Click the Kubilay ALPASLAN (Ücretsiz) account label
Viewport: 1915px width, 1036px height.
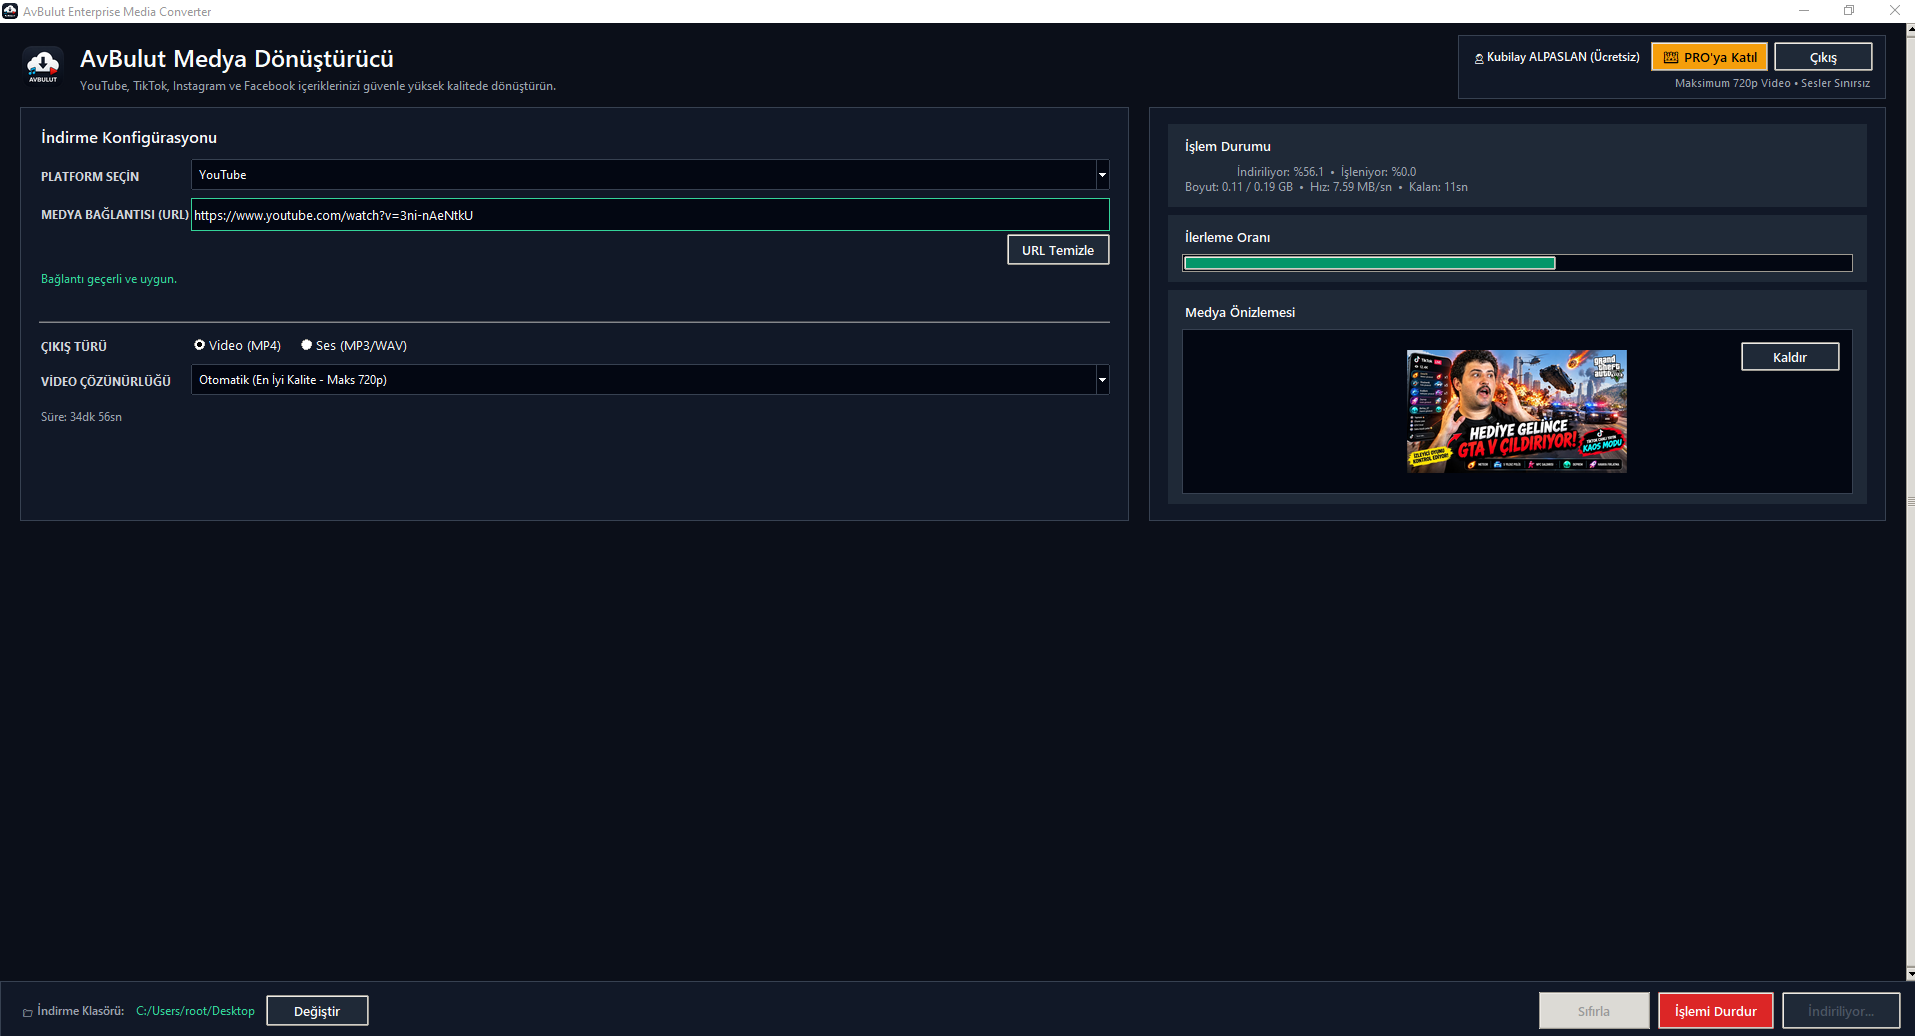click(1563, 57)
